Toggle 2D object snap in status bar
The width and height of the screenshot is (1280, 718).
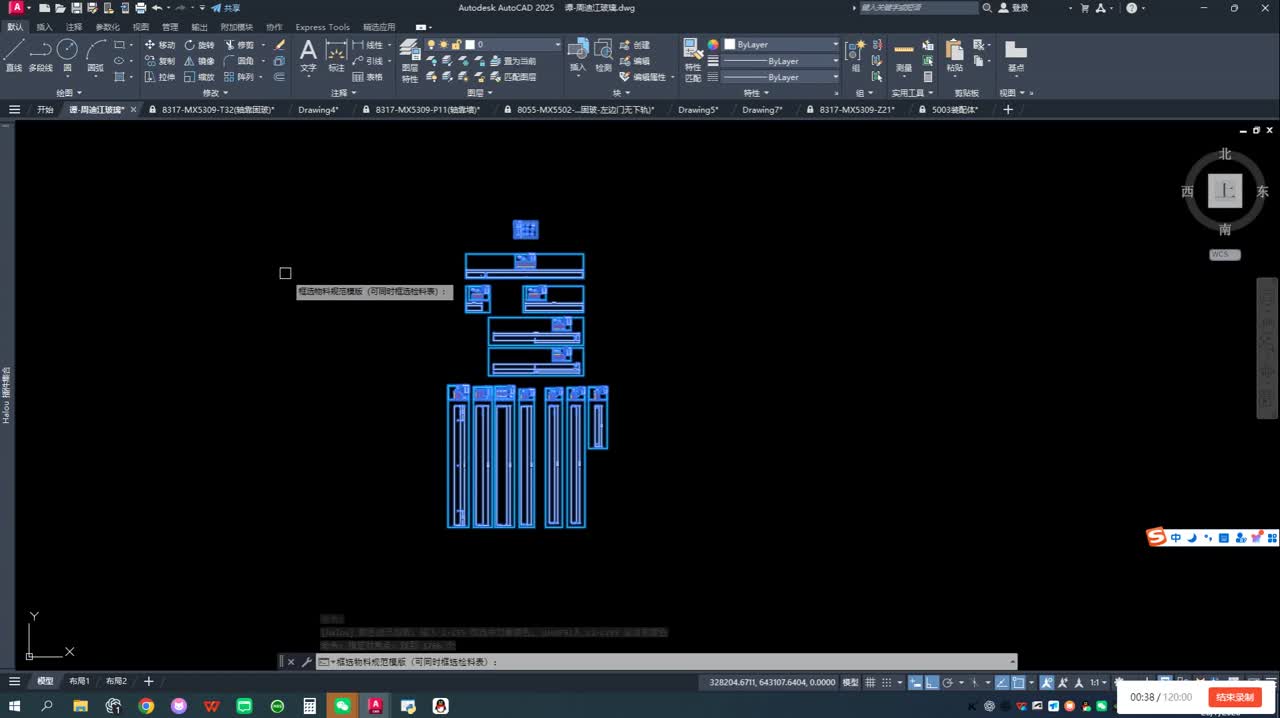[1018, 682]
